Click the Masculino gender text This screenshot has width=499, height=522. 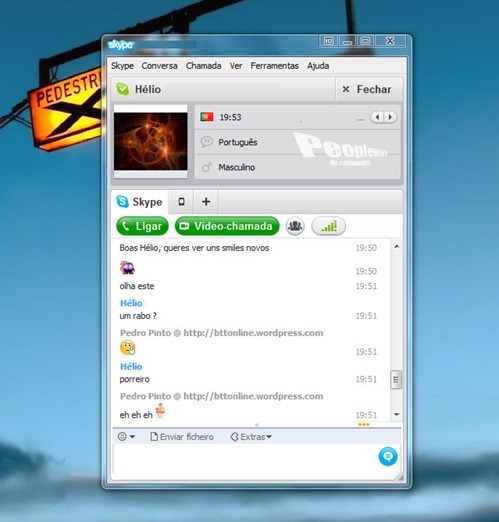(237, 167)
